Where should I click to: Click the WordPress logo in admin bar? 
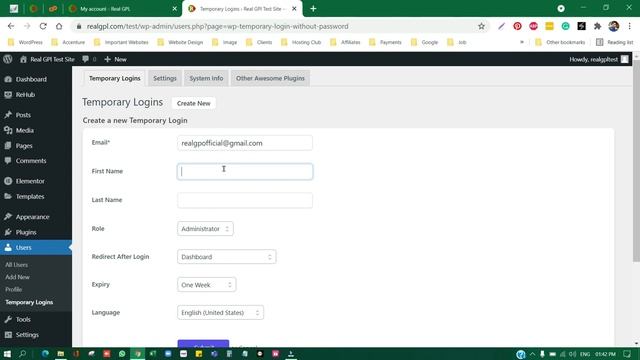pyautogui.click(x=7, y=59)
